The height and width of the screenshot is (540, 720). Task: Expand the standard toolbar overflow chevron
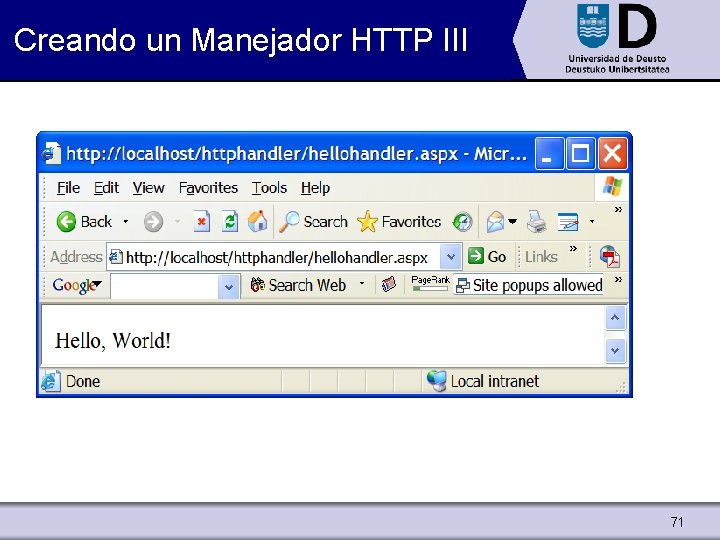[619, 210]
